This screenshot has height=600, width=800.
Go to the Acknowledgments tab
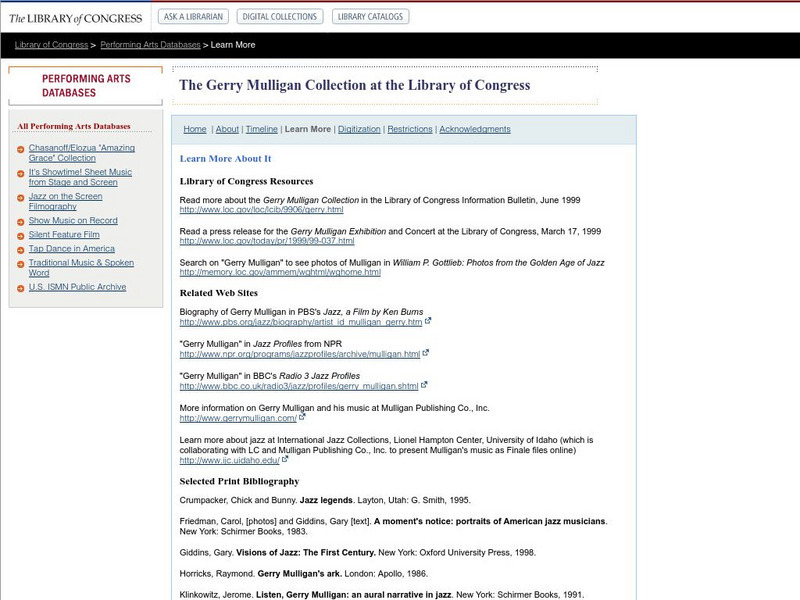tap(475, 129)
